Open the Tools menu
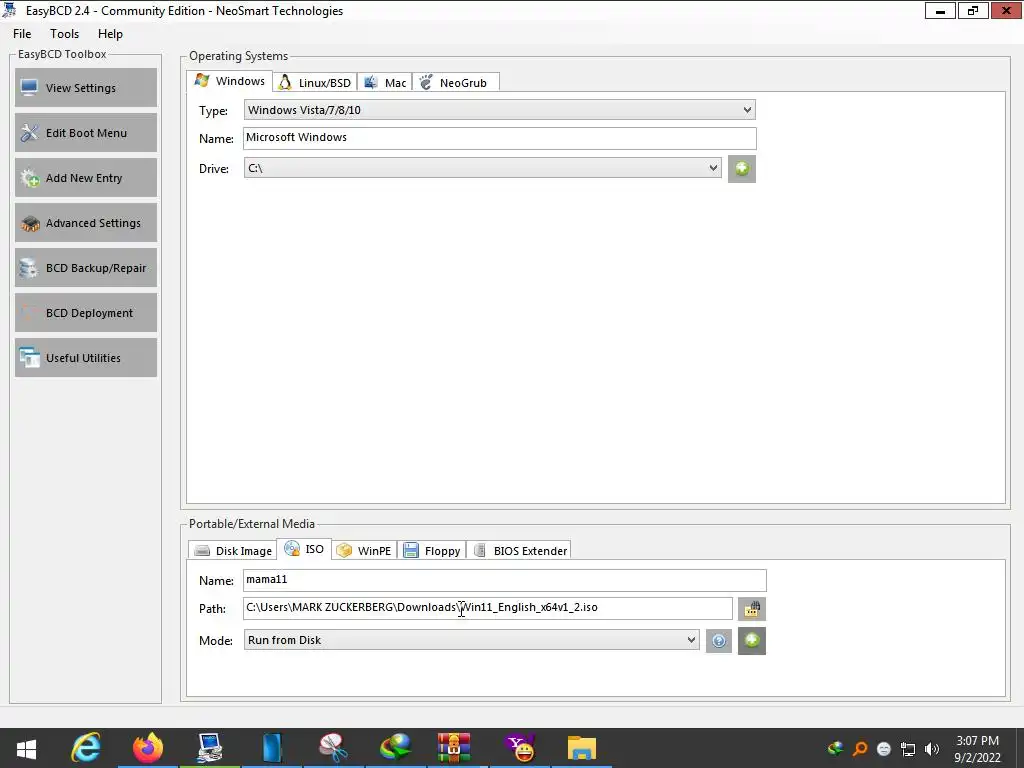The image size is (1024, 768). pyautogui.click(x=64, y=34)
